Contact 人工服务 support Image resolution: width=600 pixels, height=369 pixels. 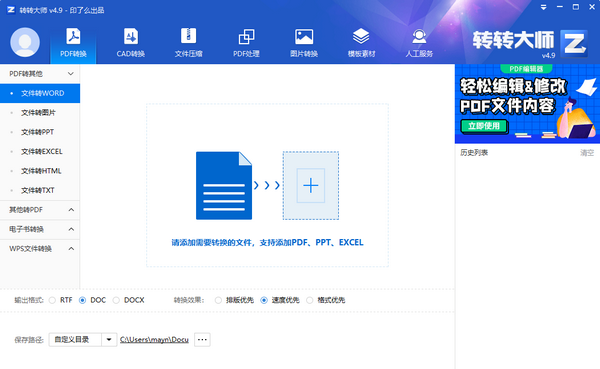419,43
